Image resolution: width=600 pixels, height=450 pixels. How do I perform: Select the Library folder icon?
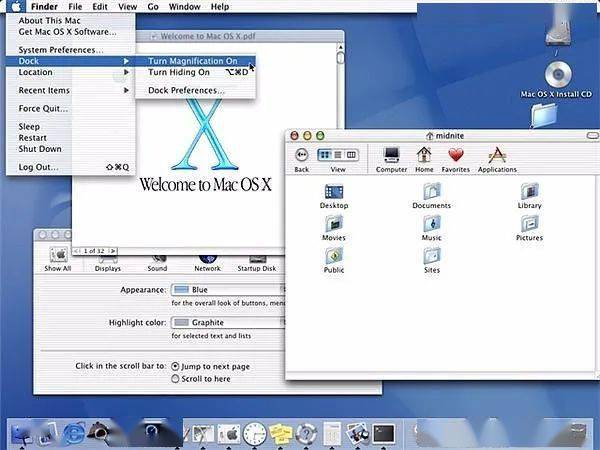click(x=530, y=191)
